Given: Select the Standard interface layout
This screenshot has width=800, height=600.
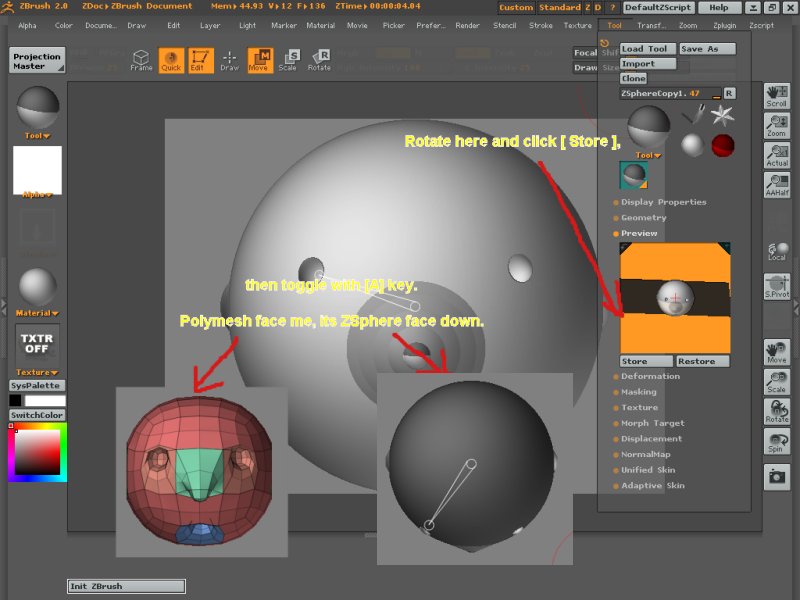Looking at the screenshot, I should tap(560, 8).
